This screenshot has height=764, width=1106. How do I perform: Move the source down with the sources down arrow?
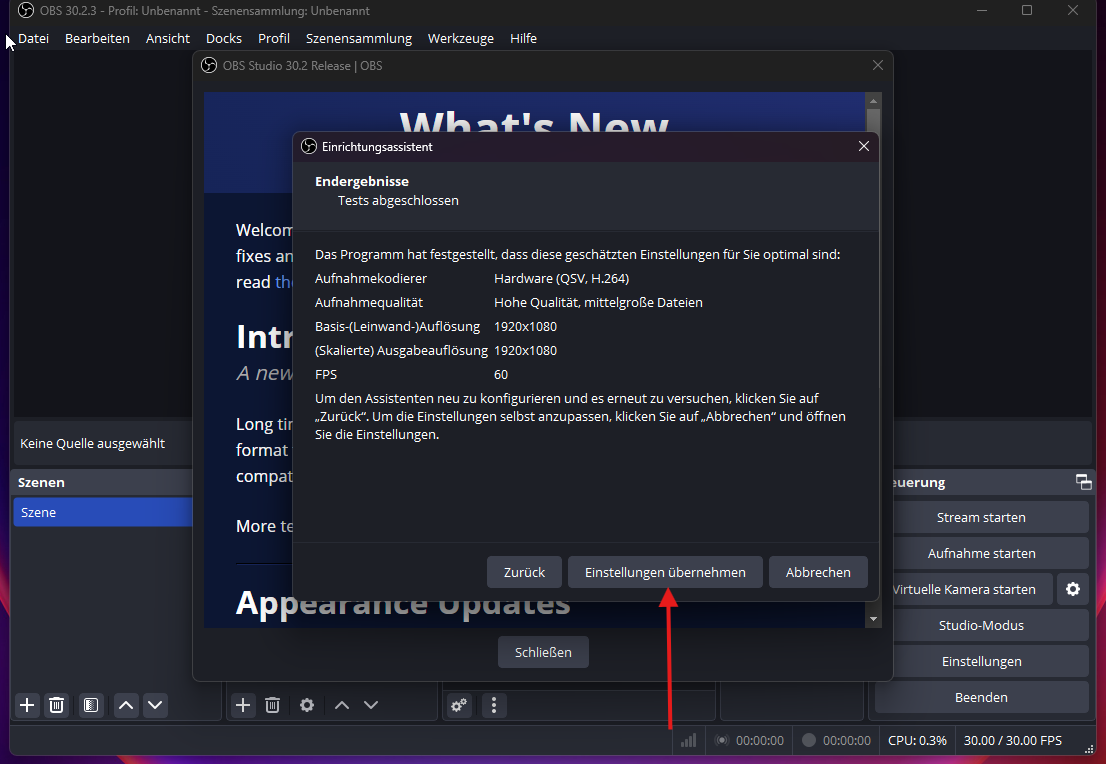click(x=371, y=705)
